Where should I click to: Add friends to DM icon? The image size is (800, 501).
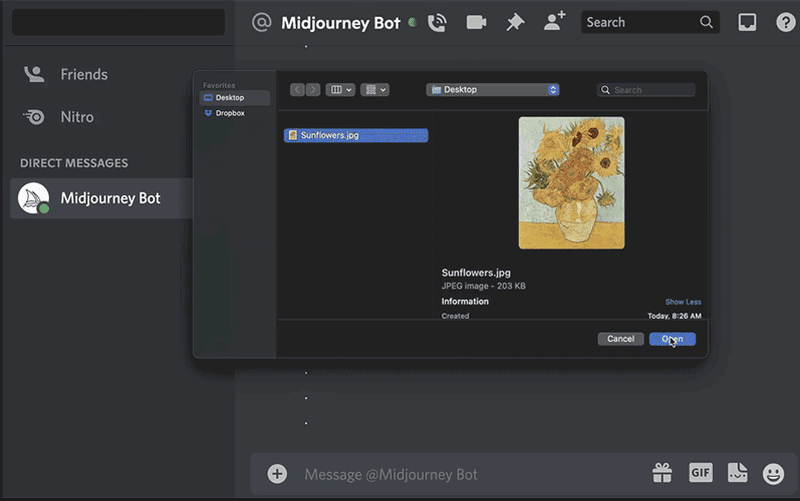click(554, 22)
